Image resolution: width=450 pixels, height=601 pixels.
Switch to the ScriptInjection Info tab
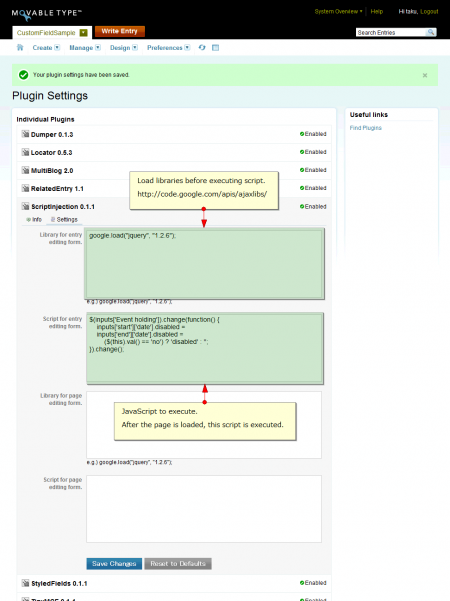coord(34,220)
